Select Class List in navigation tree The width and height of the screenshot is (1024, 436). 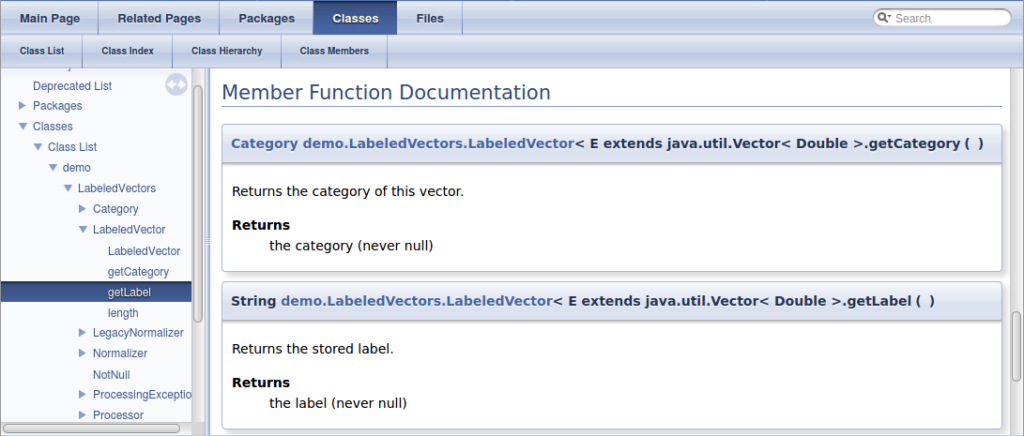coord(72,147)
